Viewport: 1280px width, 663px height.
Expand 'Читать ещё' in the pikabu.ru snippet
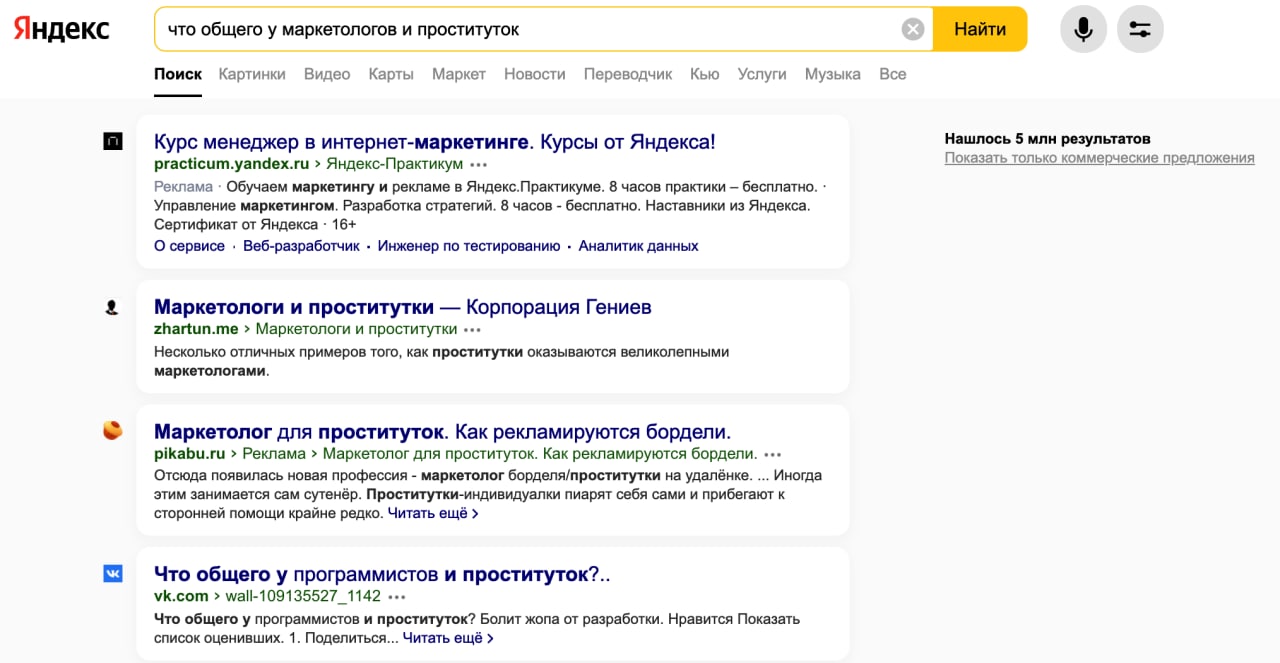(433, 513)
